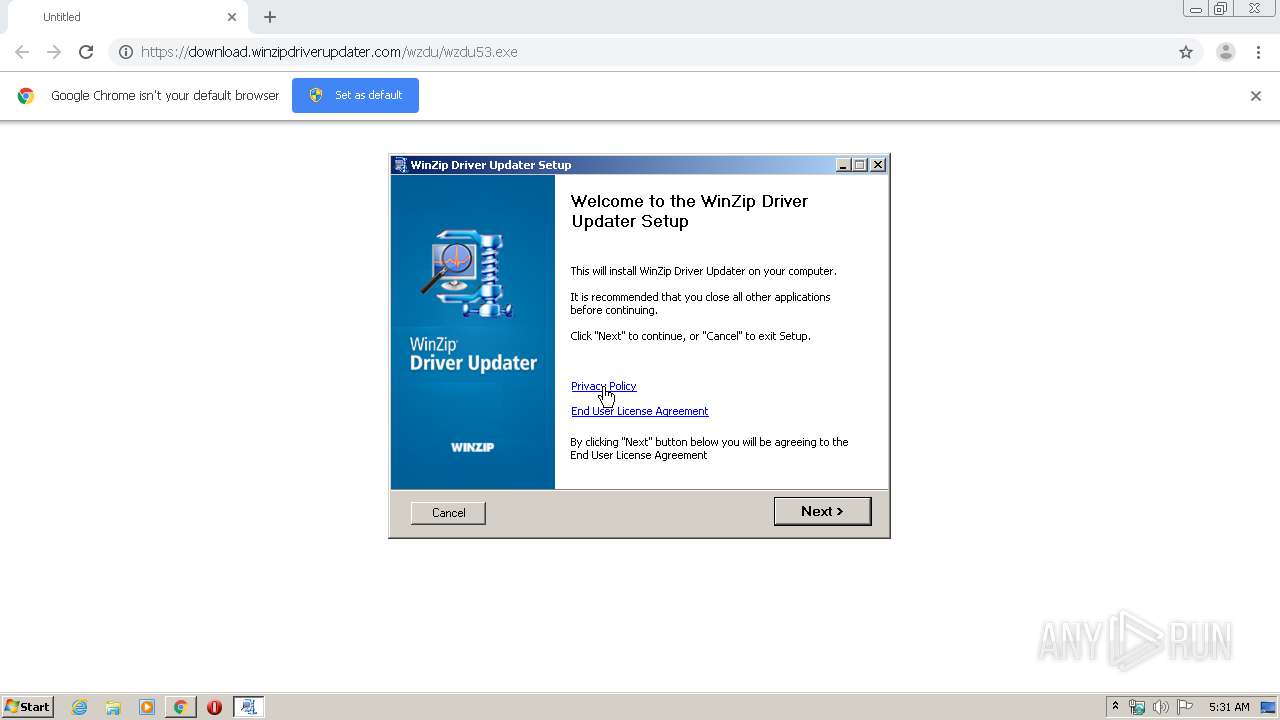Viewport: 1280px width, 720px height.
Task: Maximize the WinZip setup dialog
Action: (x=860, y=165)
